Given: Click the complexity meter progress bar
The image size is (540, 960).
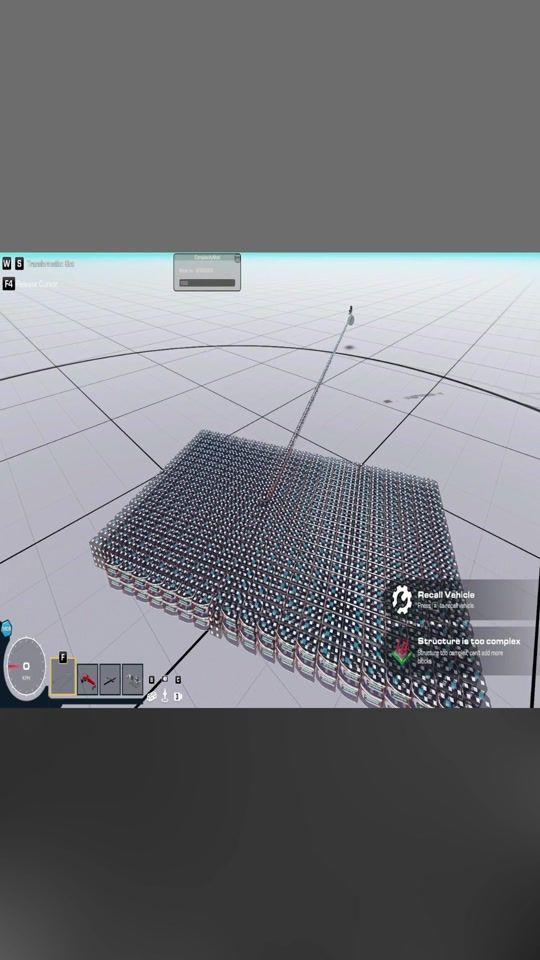Looking at the screenshot, I should (207, 283).
